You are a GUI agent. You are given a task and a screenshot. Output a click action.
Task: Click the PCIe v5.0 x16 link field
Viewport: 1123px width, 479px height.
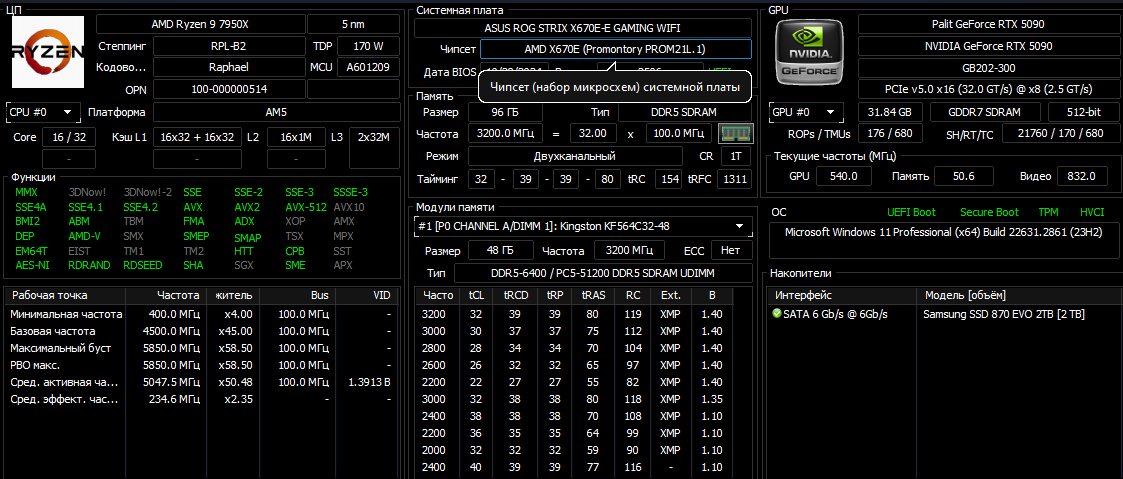click(988, 89)
